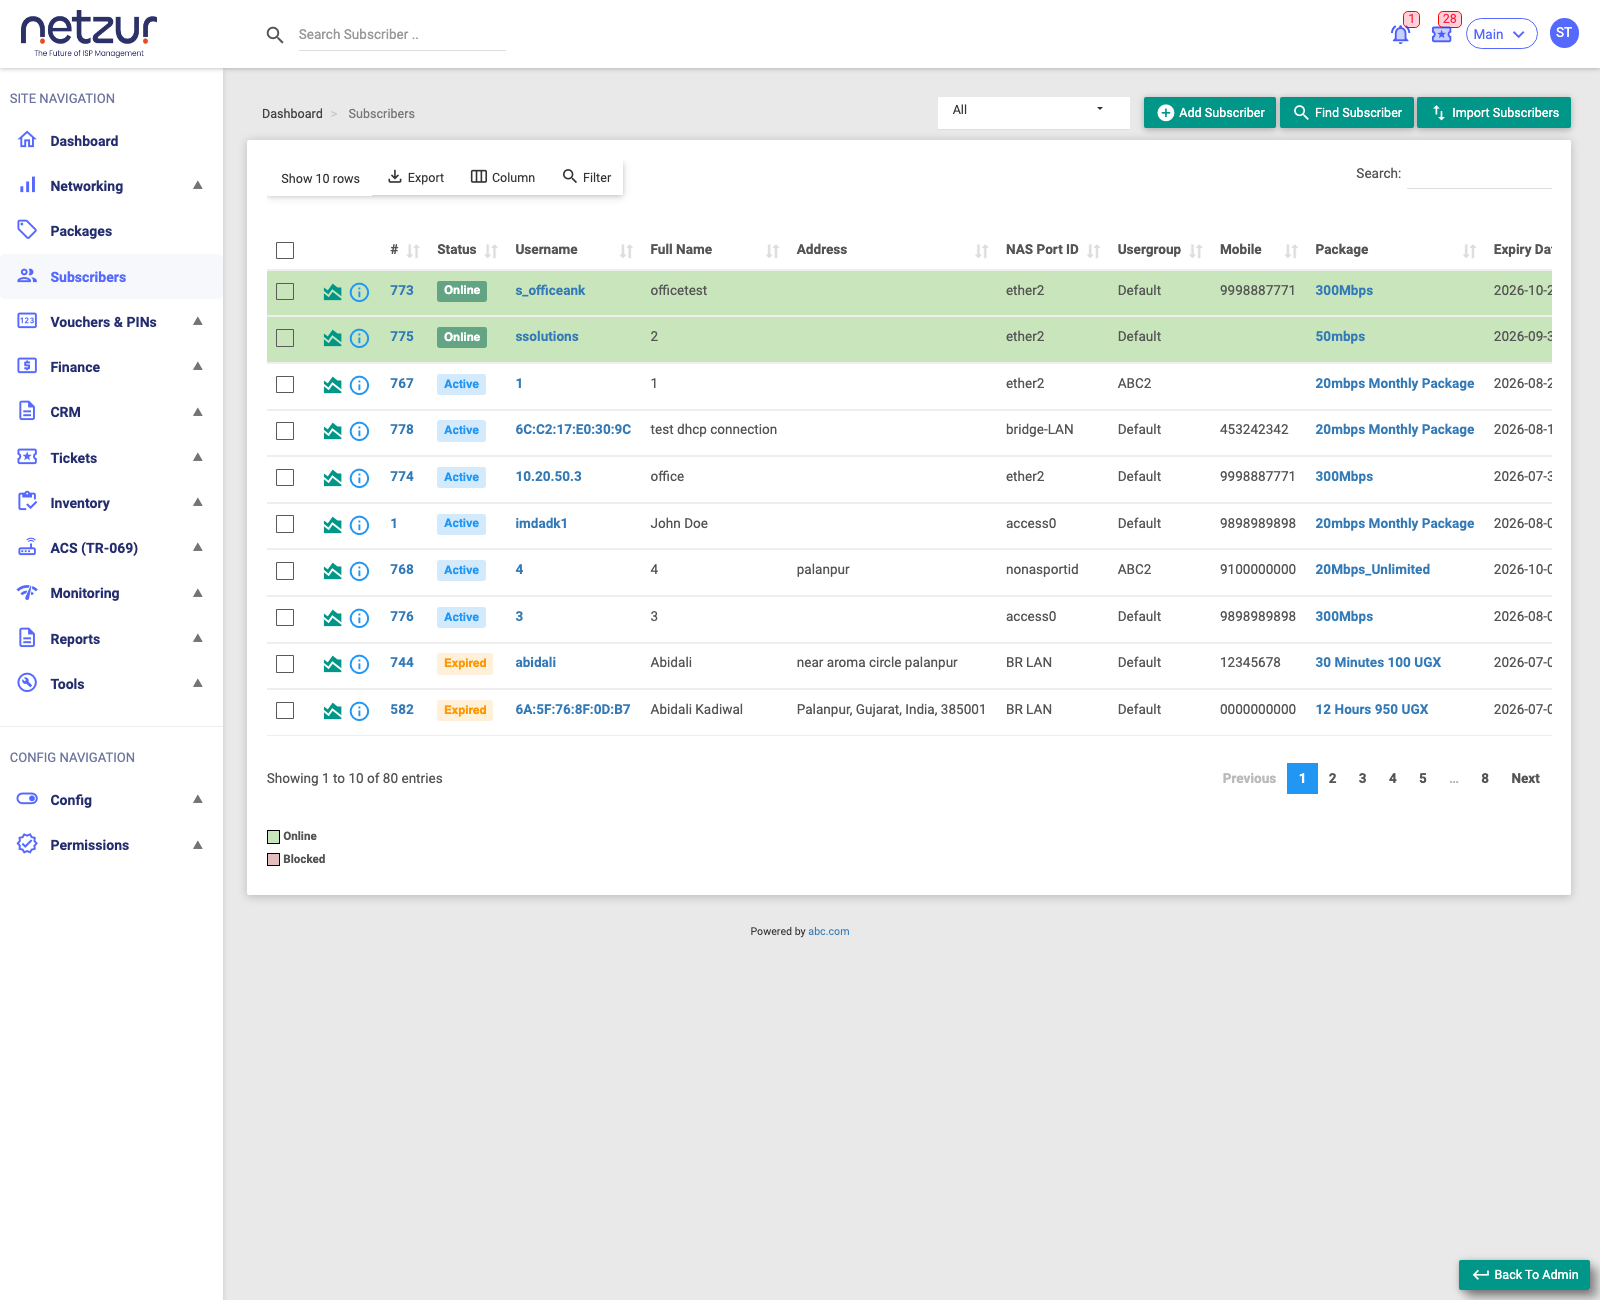
Task: Focus the table Search input
Action: [x=1479, y=174]
